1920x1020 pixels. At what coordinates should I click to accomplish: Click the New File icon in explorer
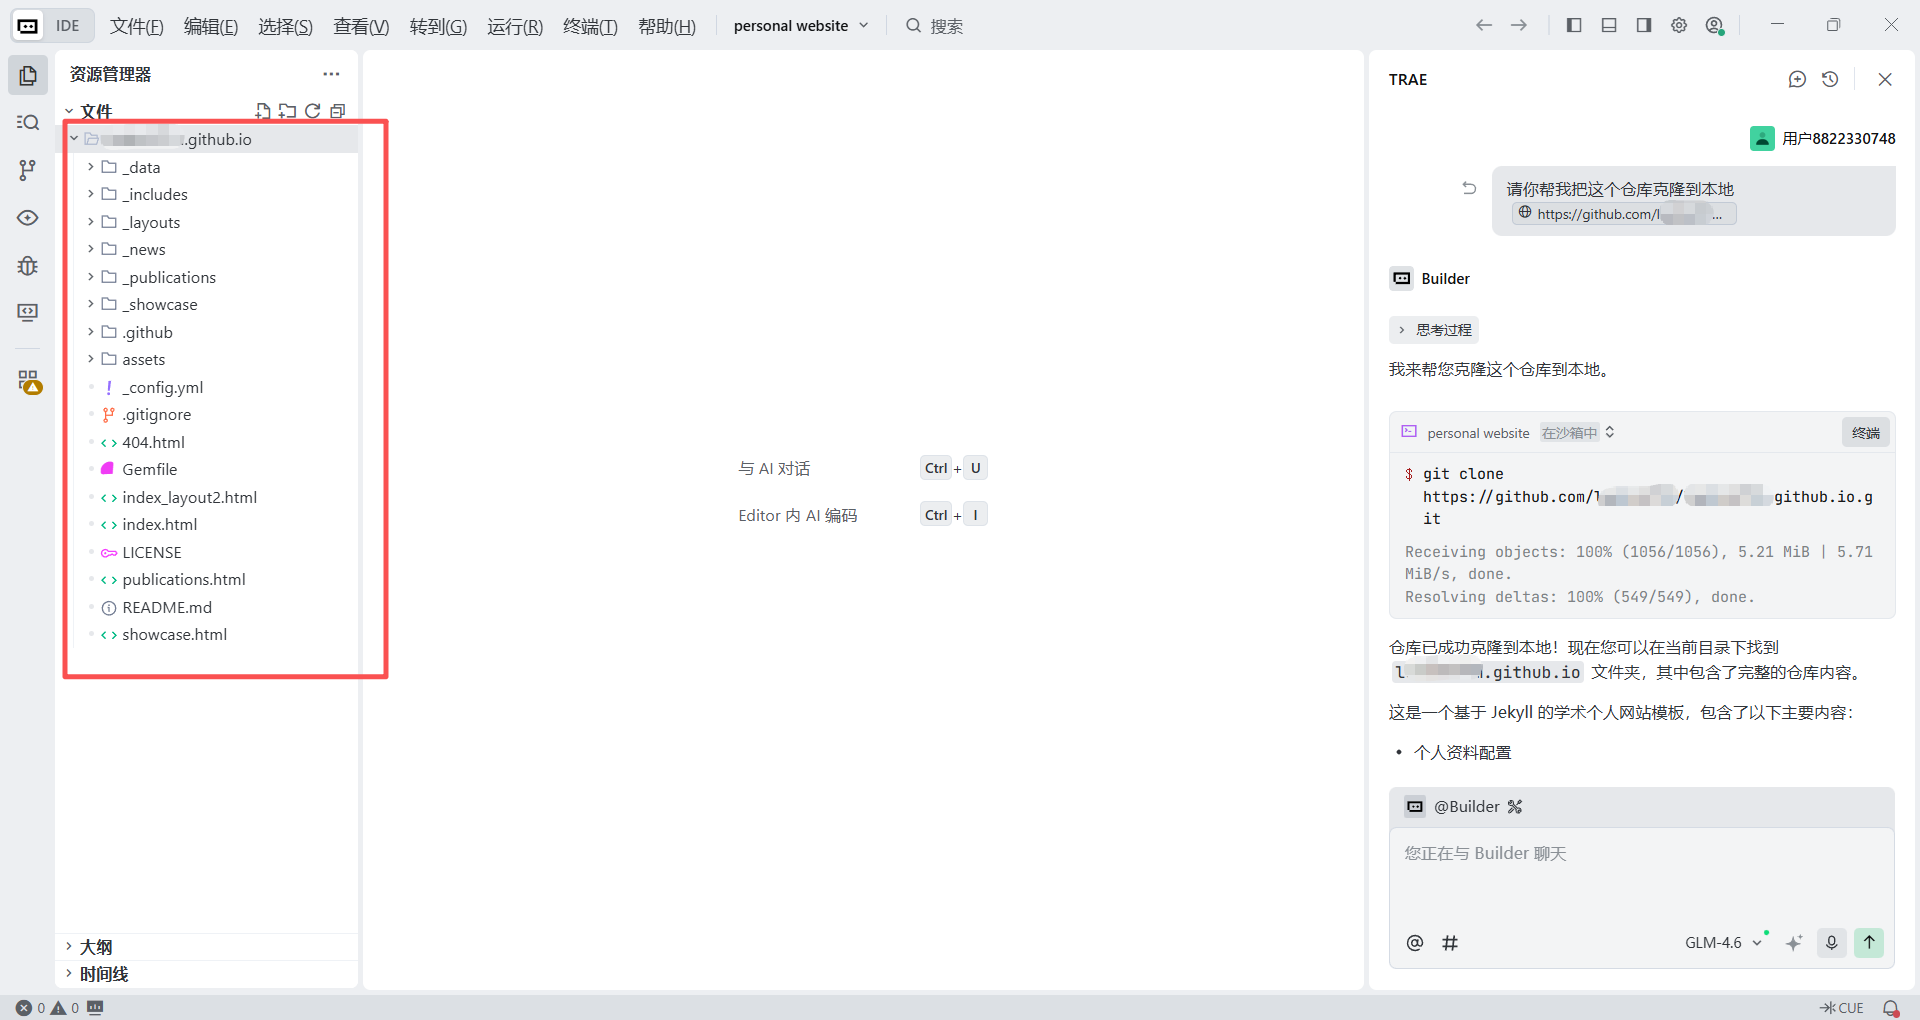[x=263, y=111]
